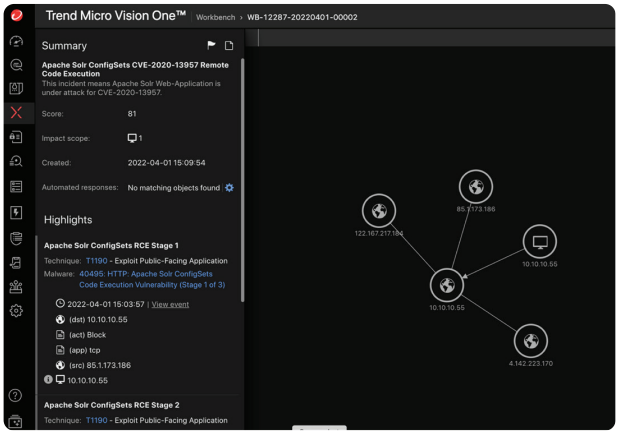Screen dimensions: 618x434
Task: Click the document note icon beside flag
Action: pos(229,46)
